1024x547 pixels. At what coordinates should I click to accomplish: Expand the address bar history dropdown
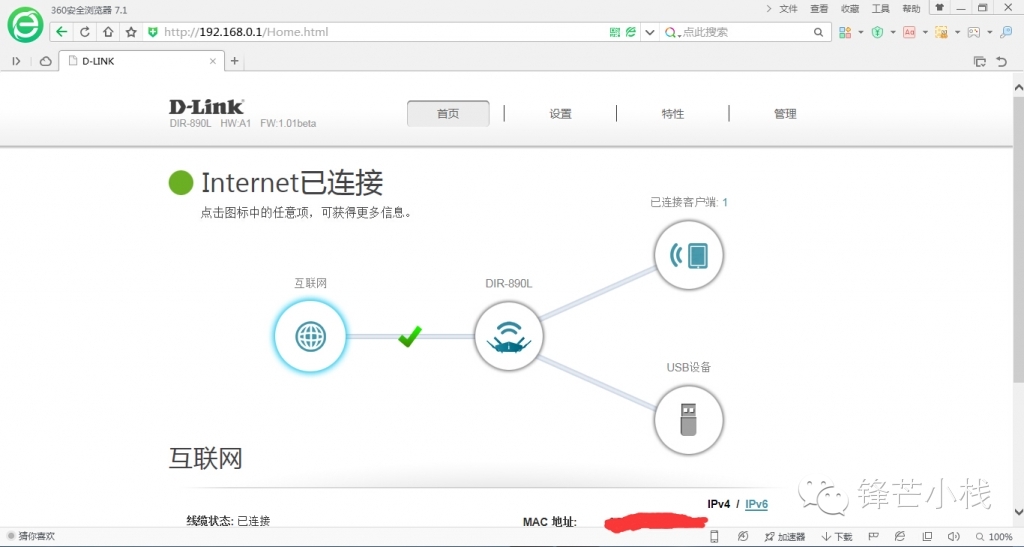(x=649, y=32)
